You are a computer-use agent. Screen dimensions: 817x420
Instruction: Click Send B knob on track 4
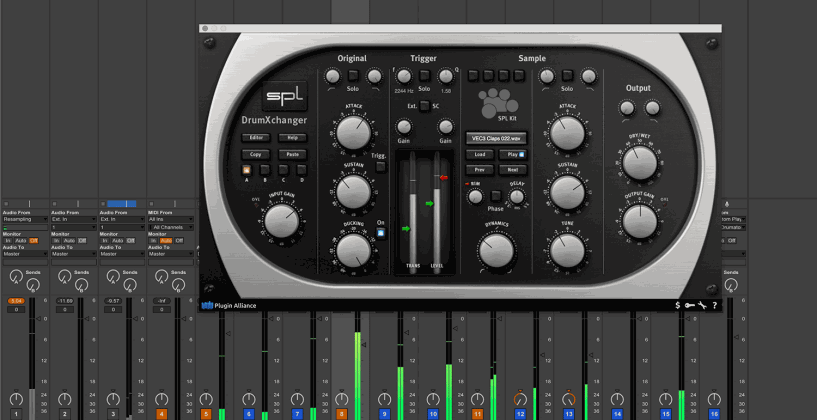pyautogui.click(x=178, y=285)
